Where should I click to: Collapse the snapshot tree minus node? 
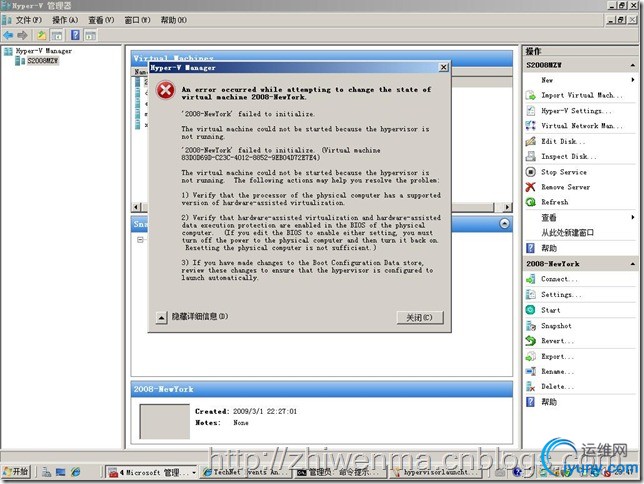tap(140, 240)
